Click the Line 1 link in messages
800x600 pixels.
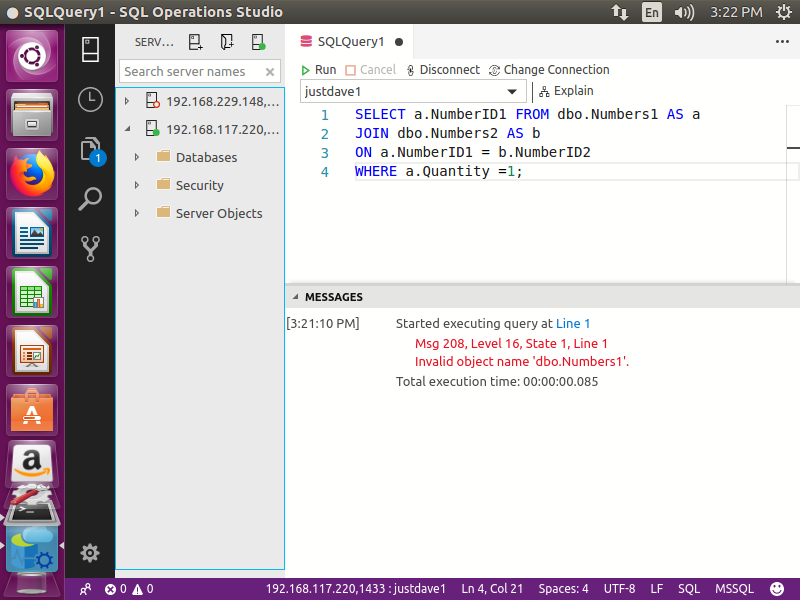pyautogui.click(x=573, y=324)
